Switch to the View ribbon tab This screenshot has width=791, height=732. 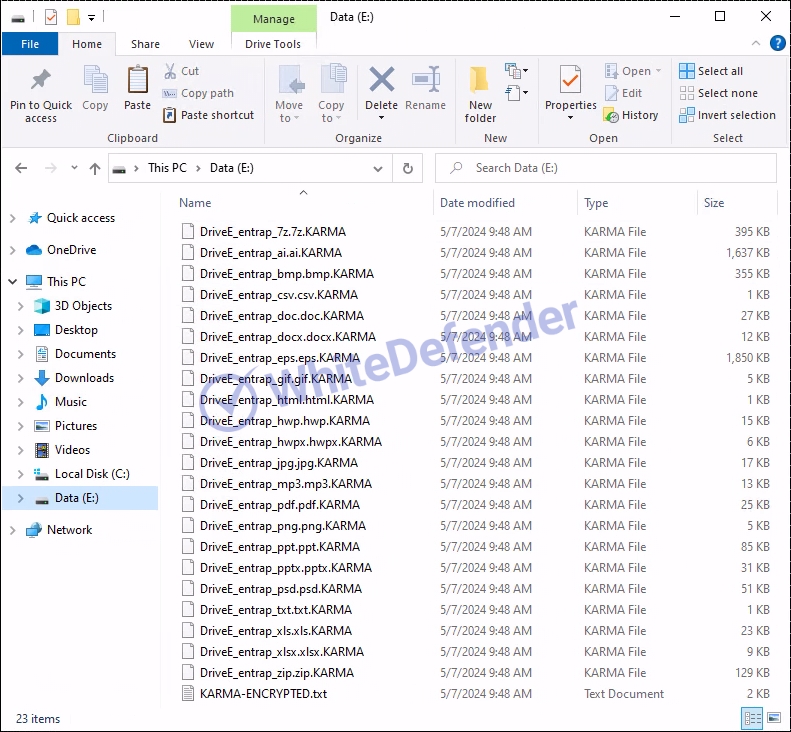(201, 44)
